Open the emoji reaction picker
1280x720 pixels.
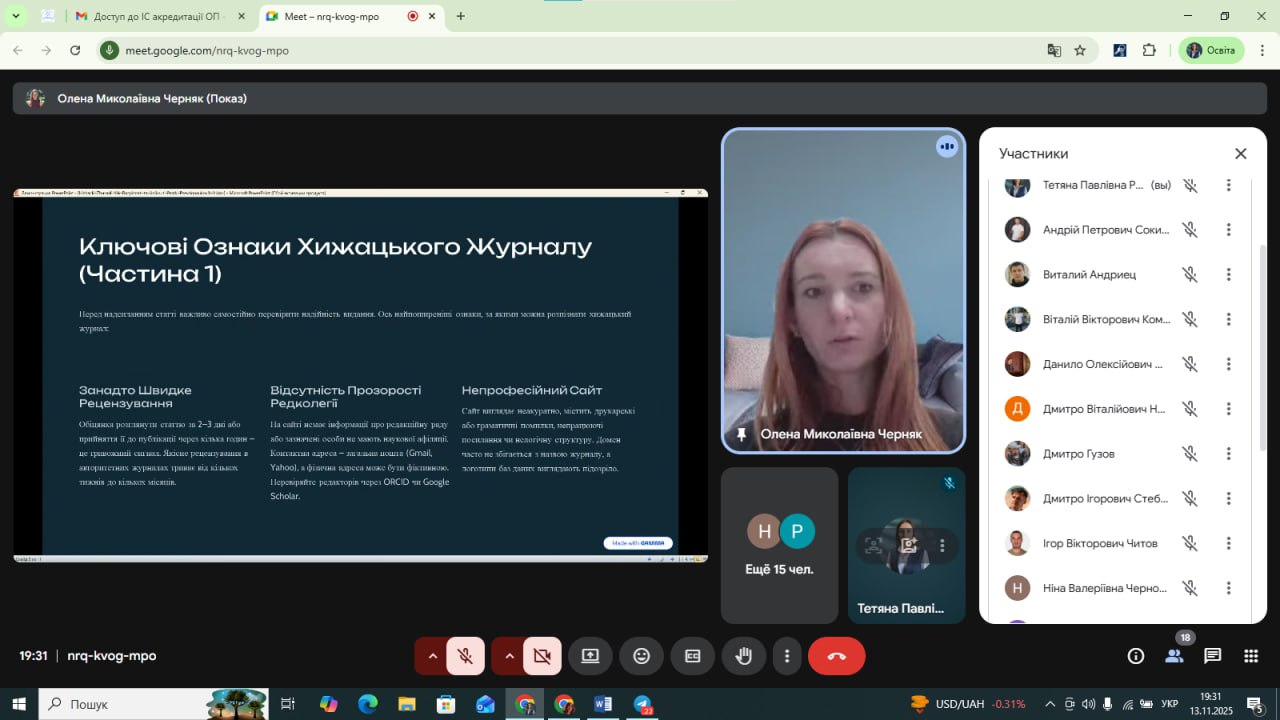641,656
